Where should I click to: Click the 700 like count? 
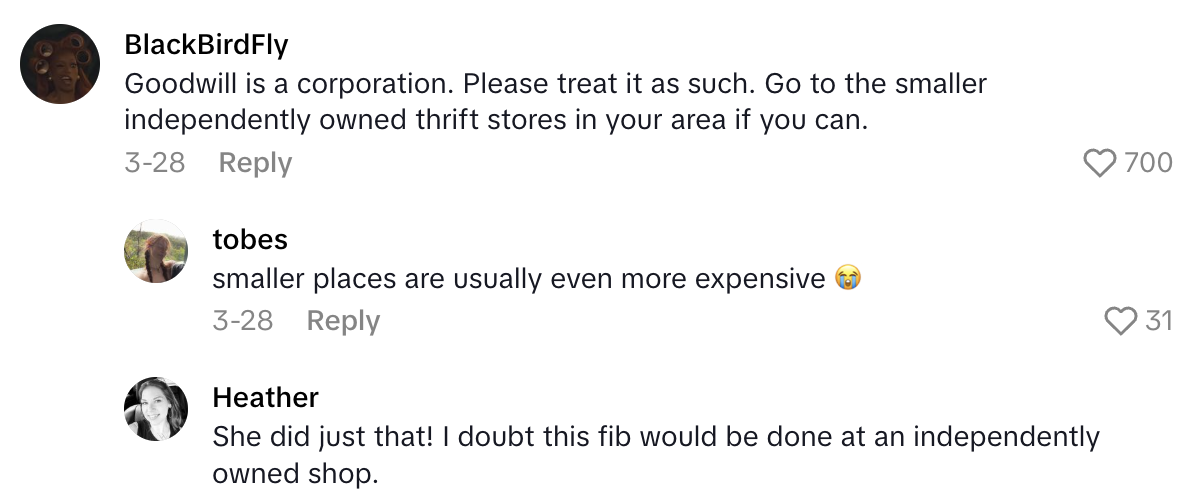coord(1148,163)
